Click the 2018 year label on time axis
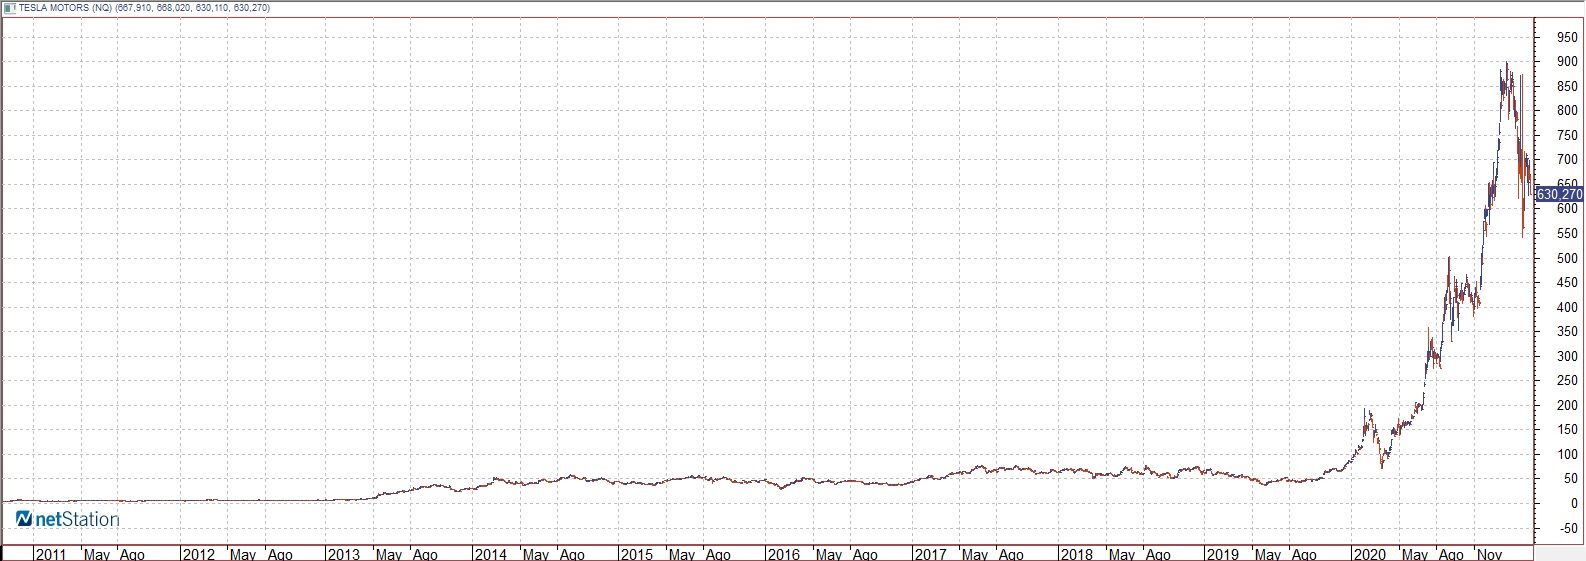 [x=1076, y=553]
